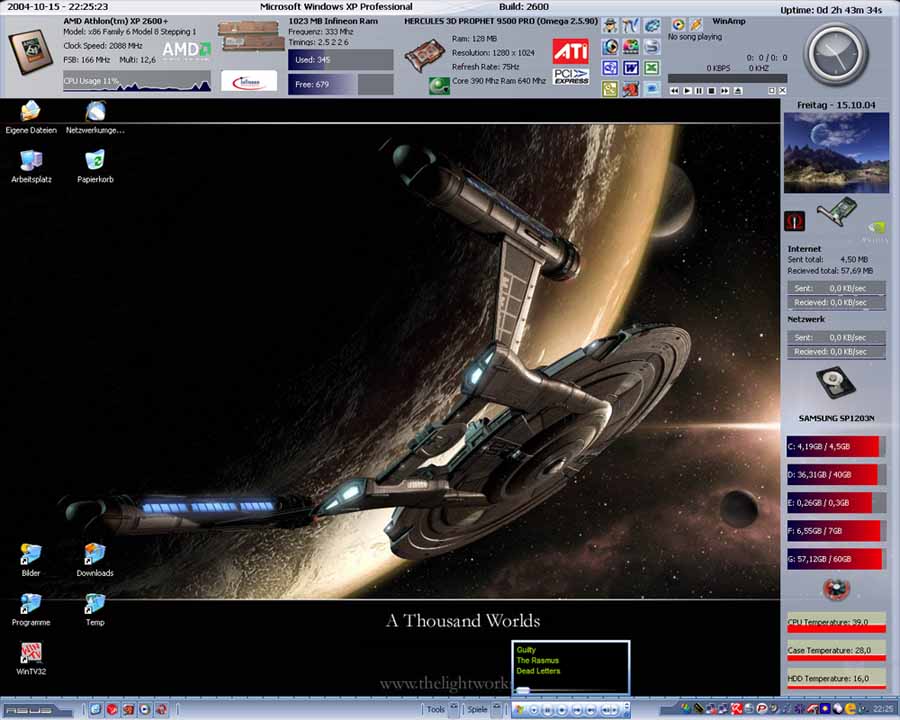This screenshot has height=720, width=900.
Task: Click the WinAmp eject button
Action: pyautogui.click(x=738, y=91)
